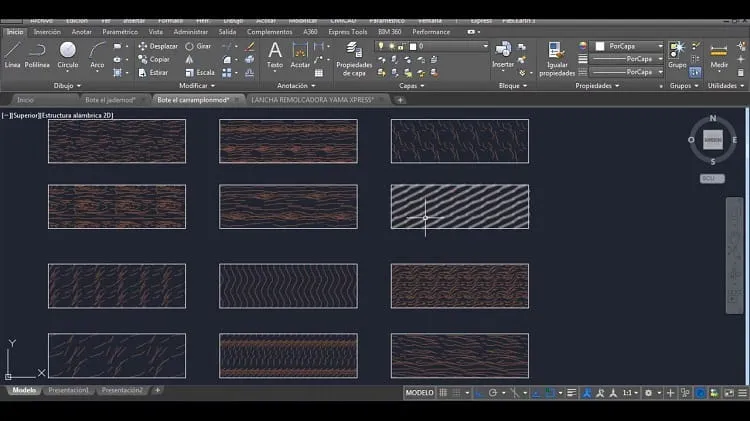Open Propiedades de capa
750x421 pixels.
pyautogui.click(x=354, y=59)
